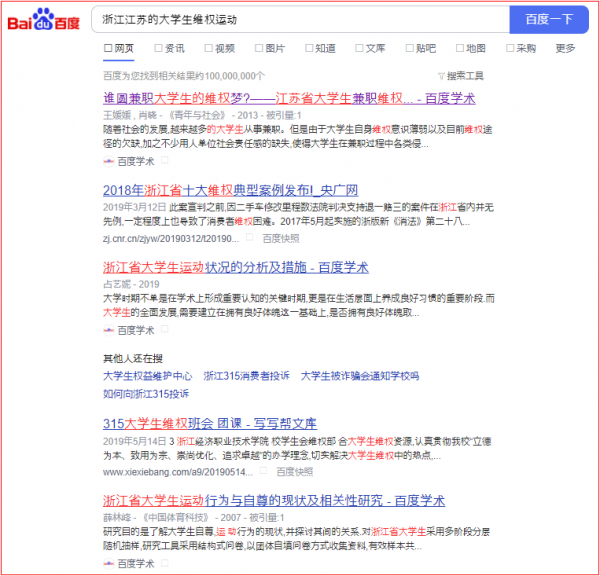Switch to the 资讯 tab
Image resolution: width=600 pixels, height=576 pixels.
click(169, 49)
